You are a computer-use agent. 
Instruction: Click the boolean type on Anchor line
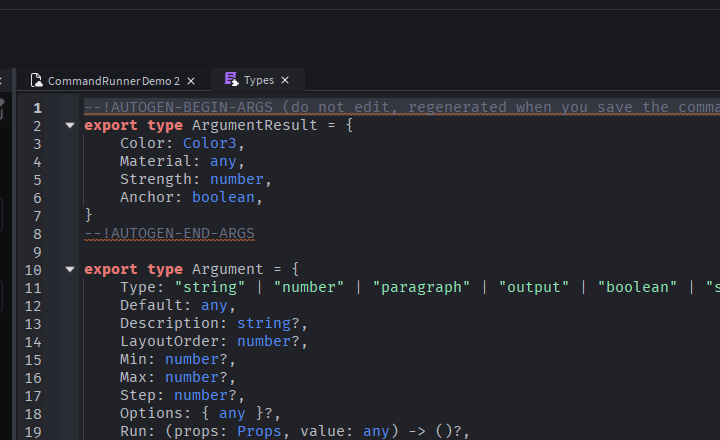(x=223, y=197)
